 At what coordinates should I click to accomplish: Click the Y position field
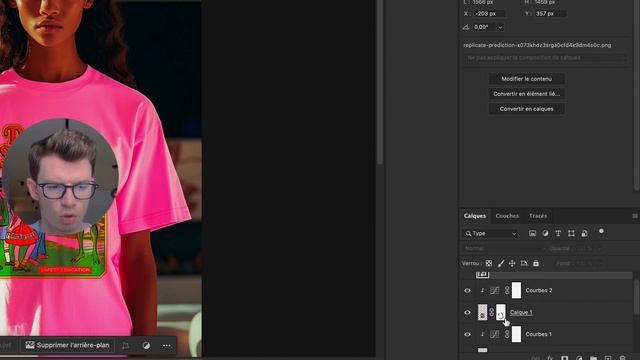pos(550,14)
